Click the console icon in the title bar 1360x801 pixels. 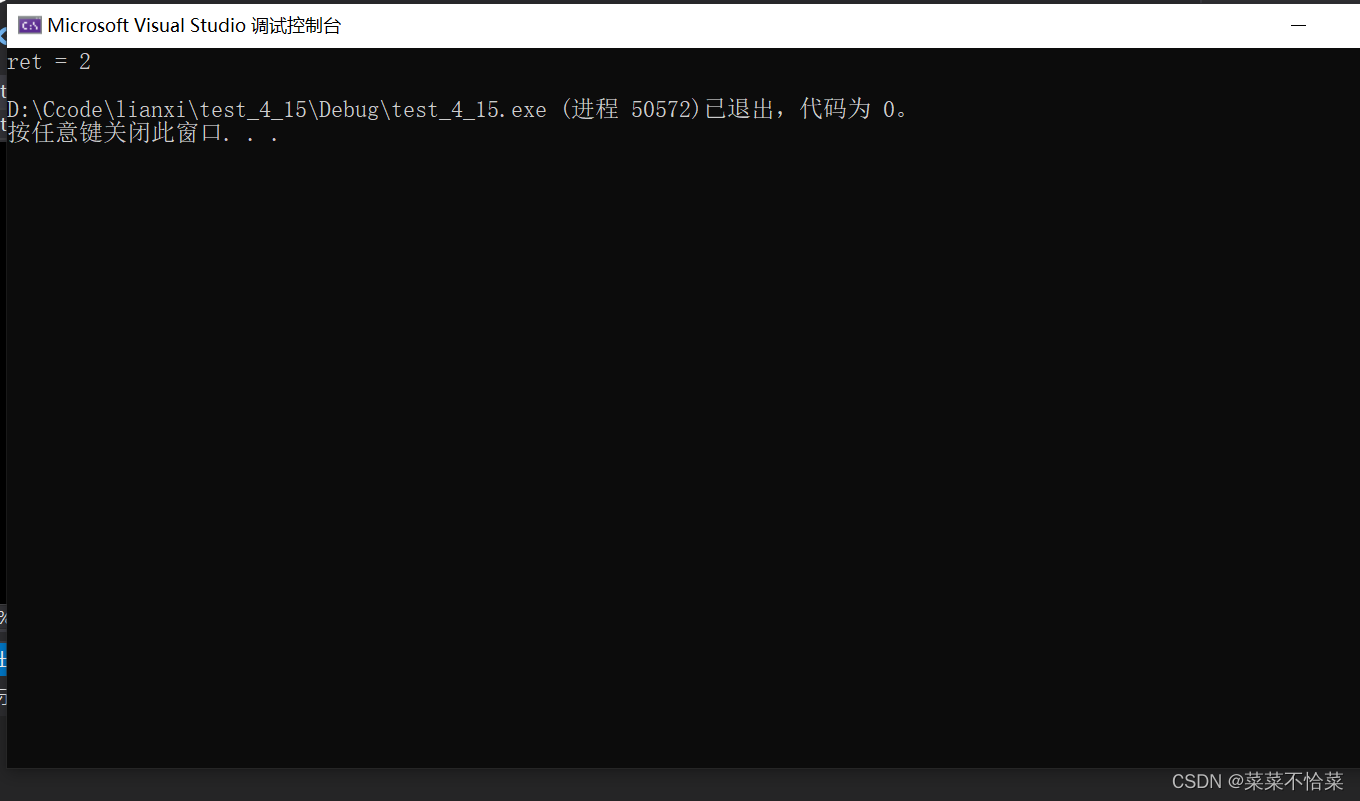pos(30,26)
